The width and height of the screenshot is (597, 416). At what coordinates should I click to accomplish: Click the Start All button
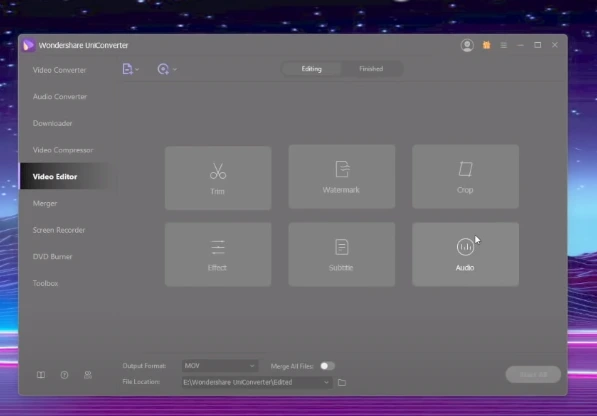(533, 375)
